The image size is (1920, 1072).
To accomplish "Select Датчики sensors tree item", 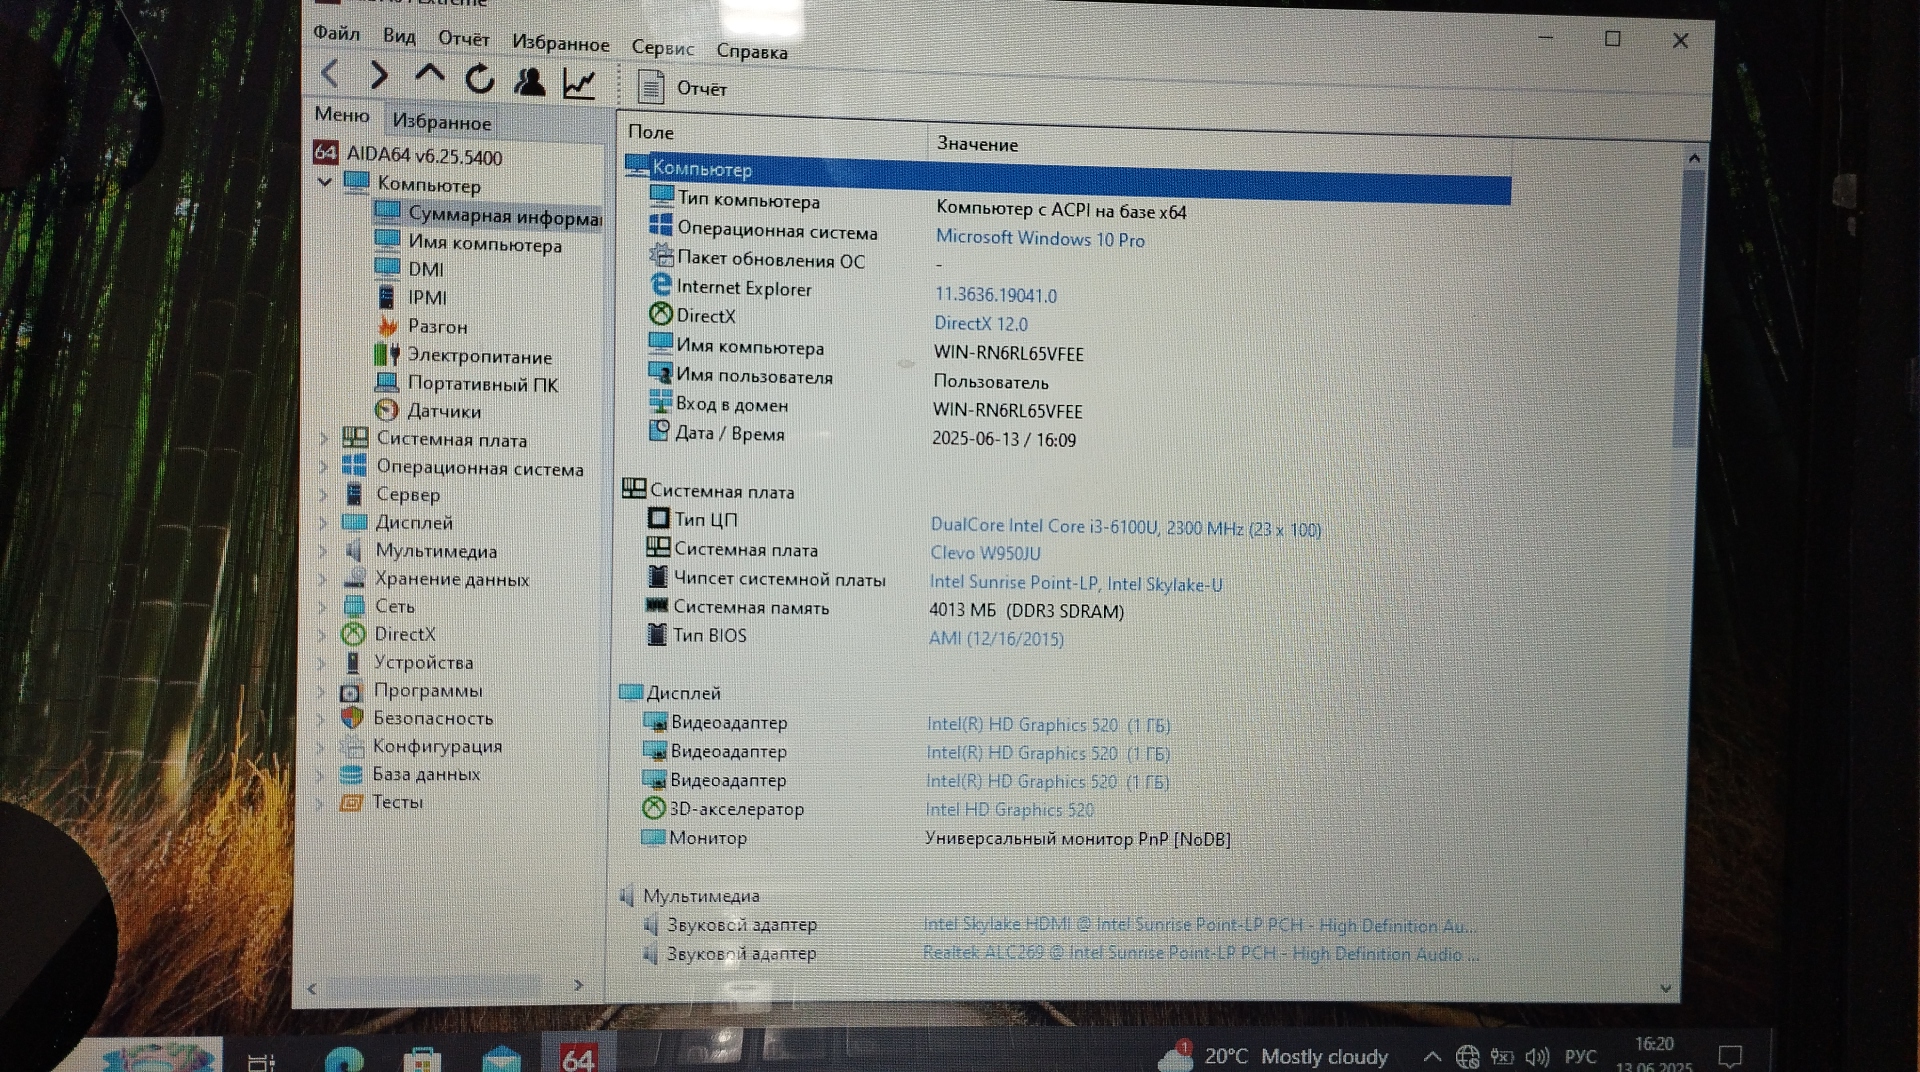I will click(443, 411).
